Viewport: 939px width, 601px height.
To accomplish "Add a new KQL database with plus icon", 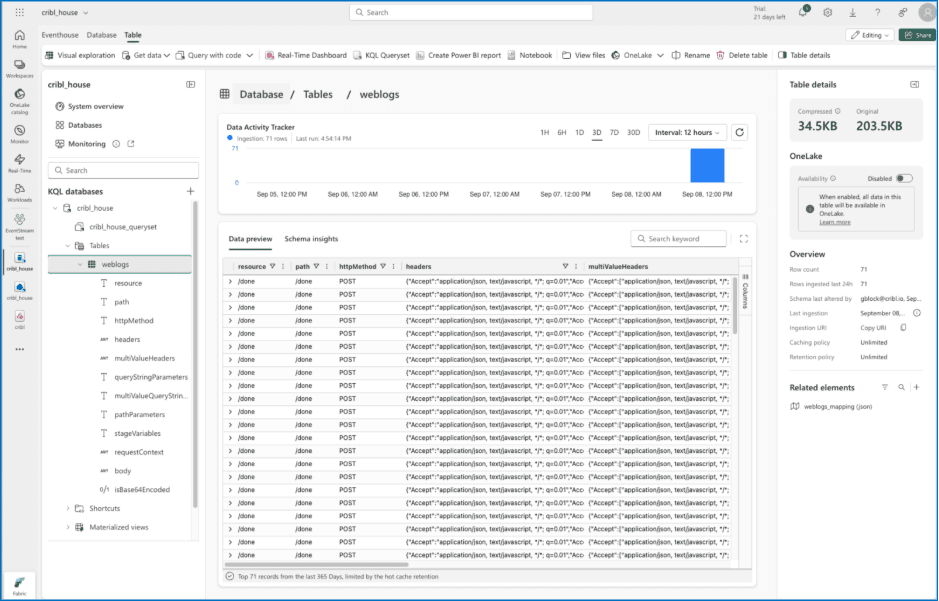I will coord(190,191).
